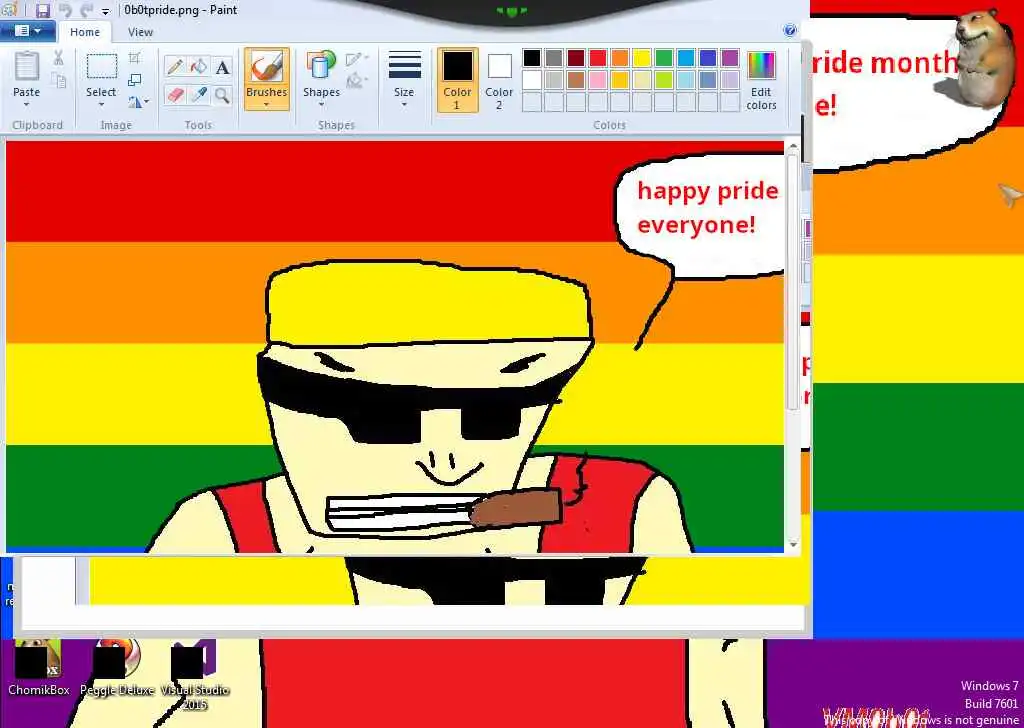Open the Visual Studio 2015 desktop shortcut

coord(195,676)
